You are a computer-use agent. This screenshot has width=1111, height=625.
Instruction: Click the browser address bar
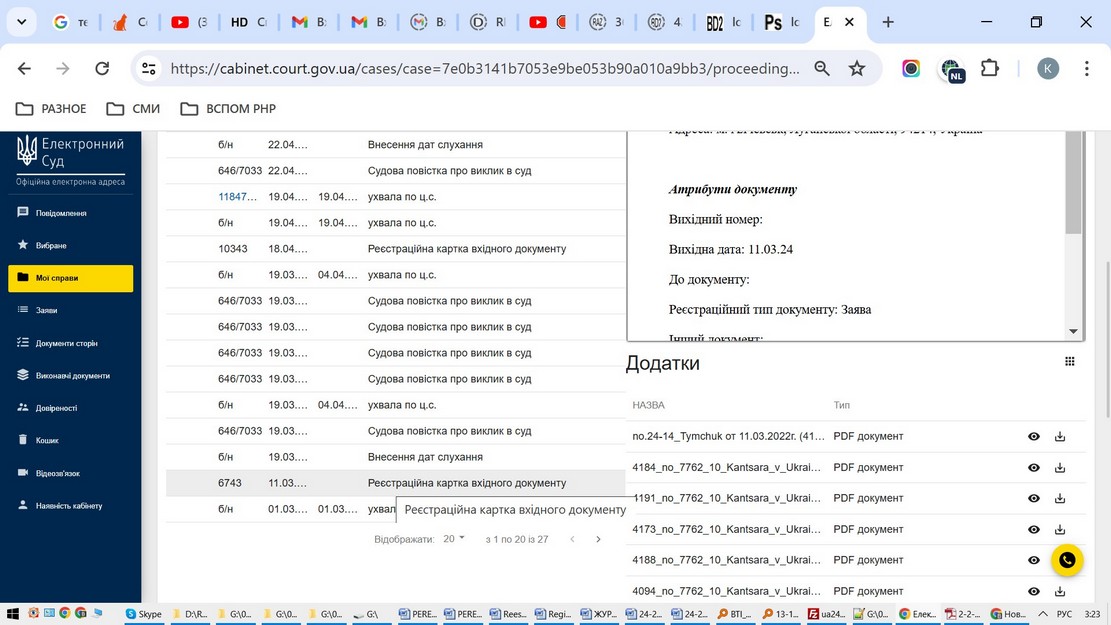(x=485, y=69)
